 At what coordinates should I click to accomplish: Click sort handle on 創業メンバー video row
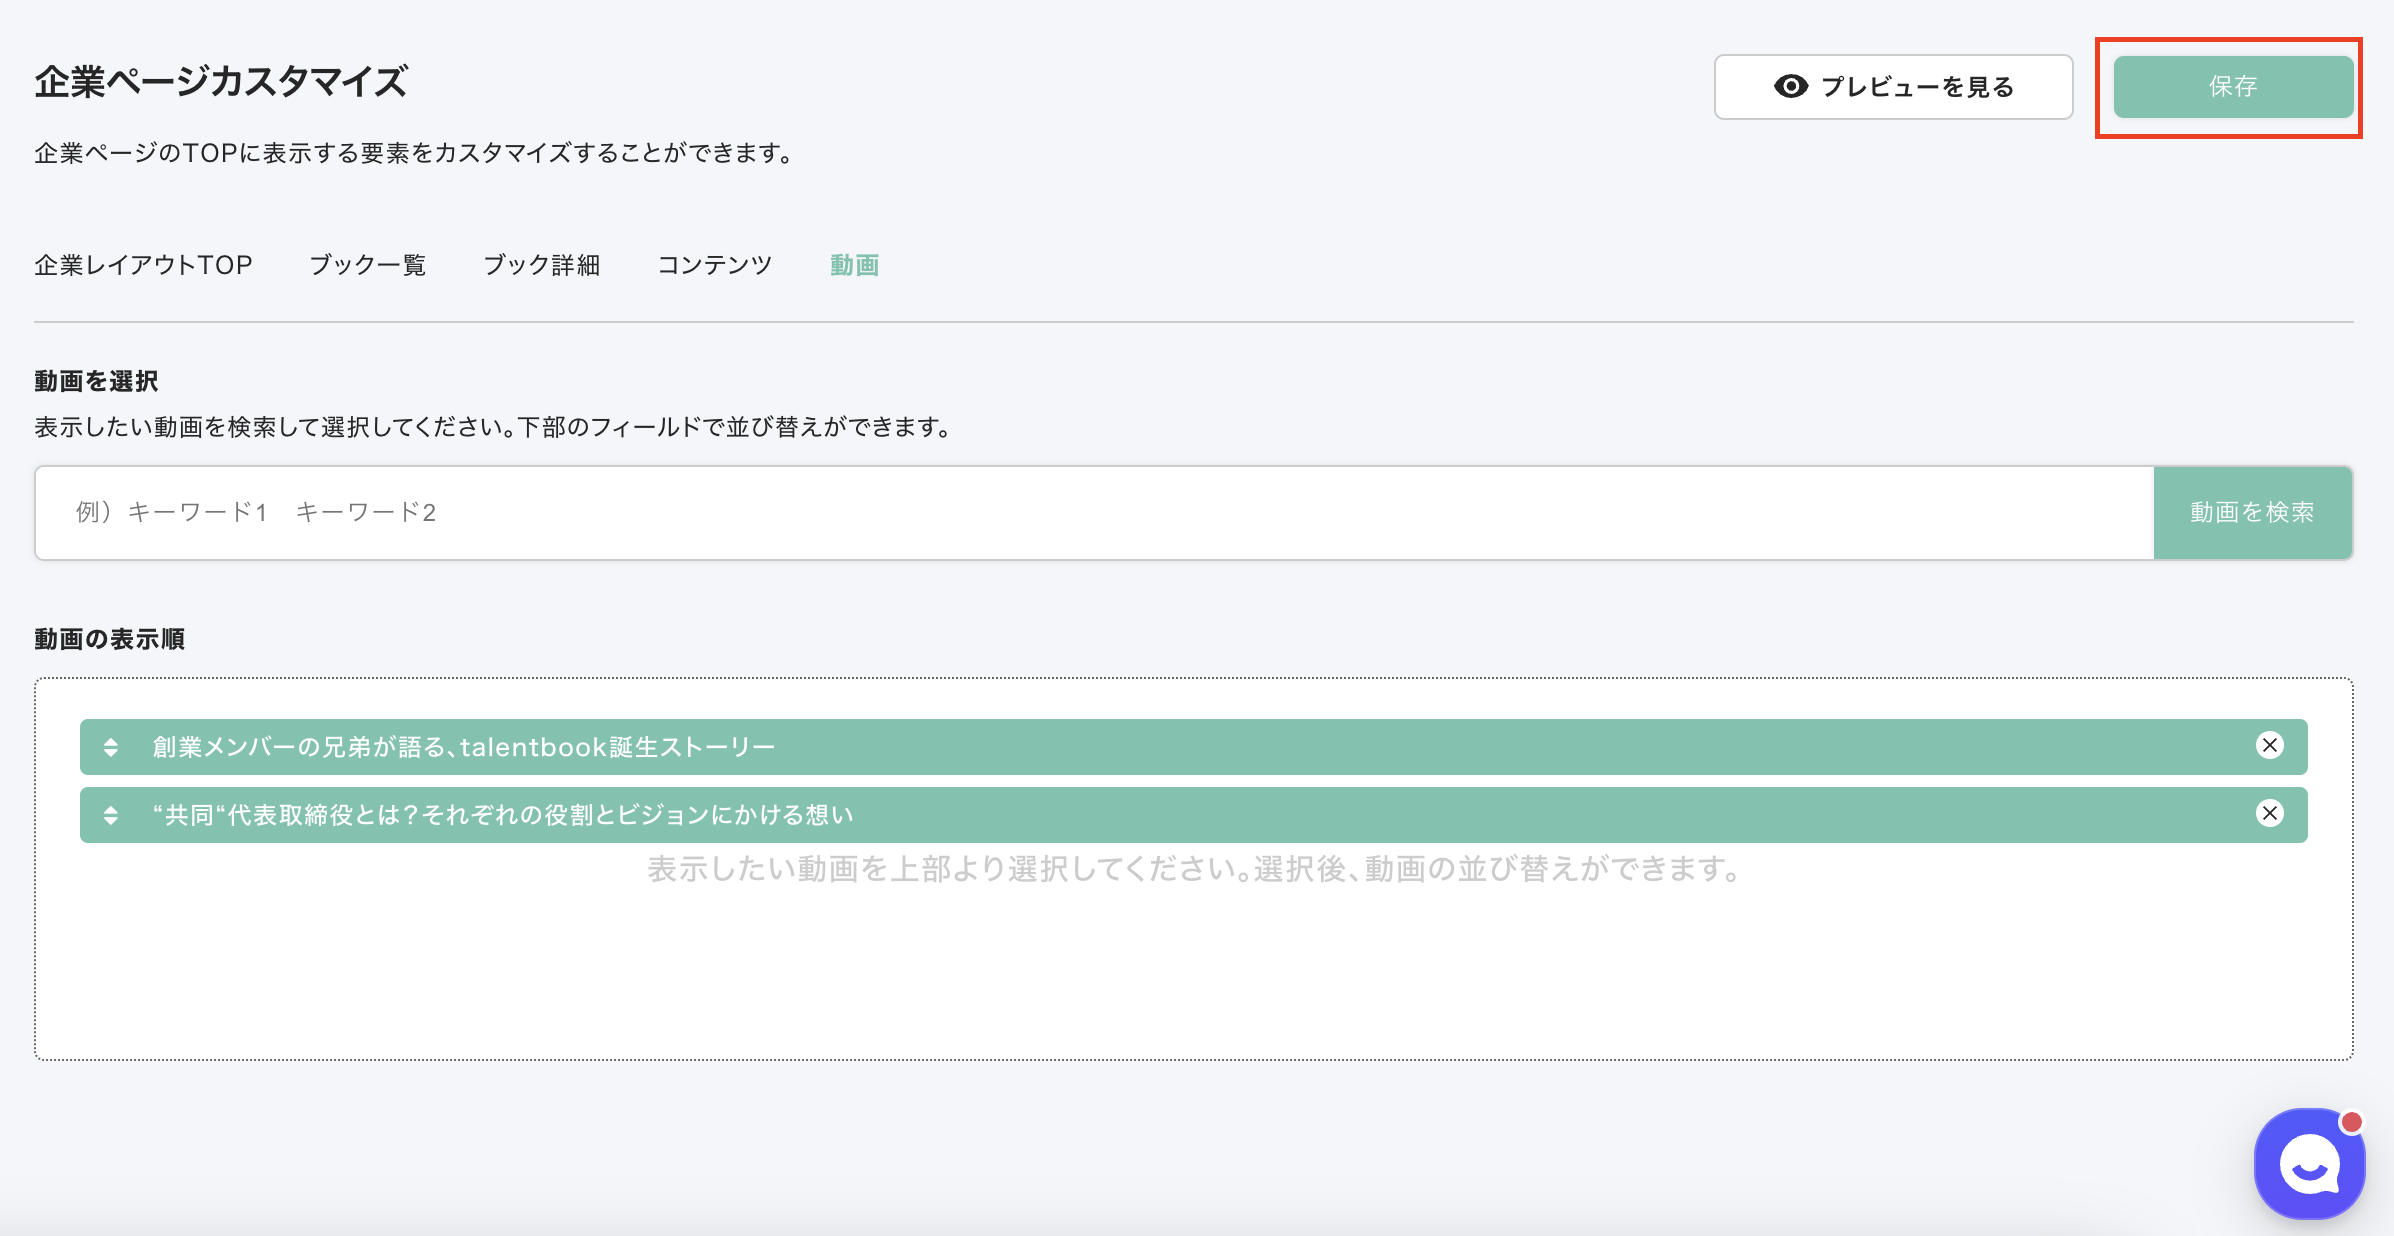pyautogui.click(x=111, y=747)
